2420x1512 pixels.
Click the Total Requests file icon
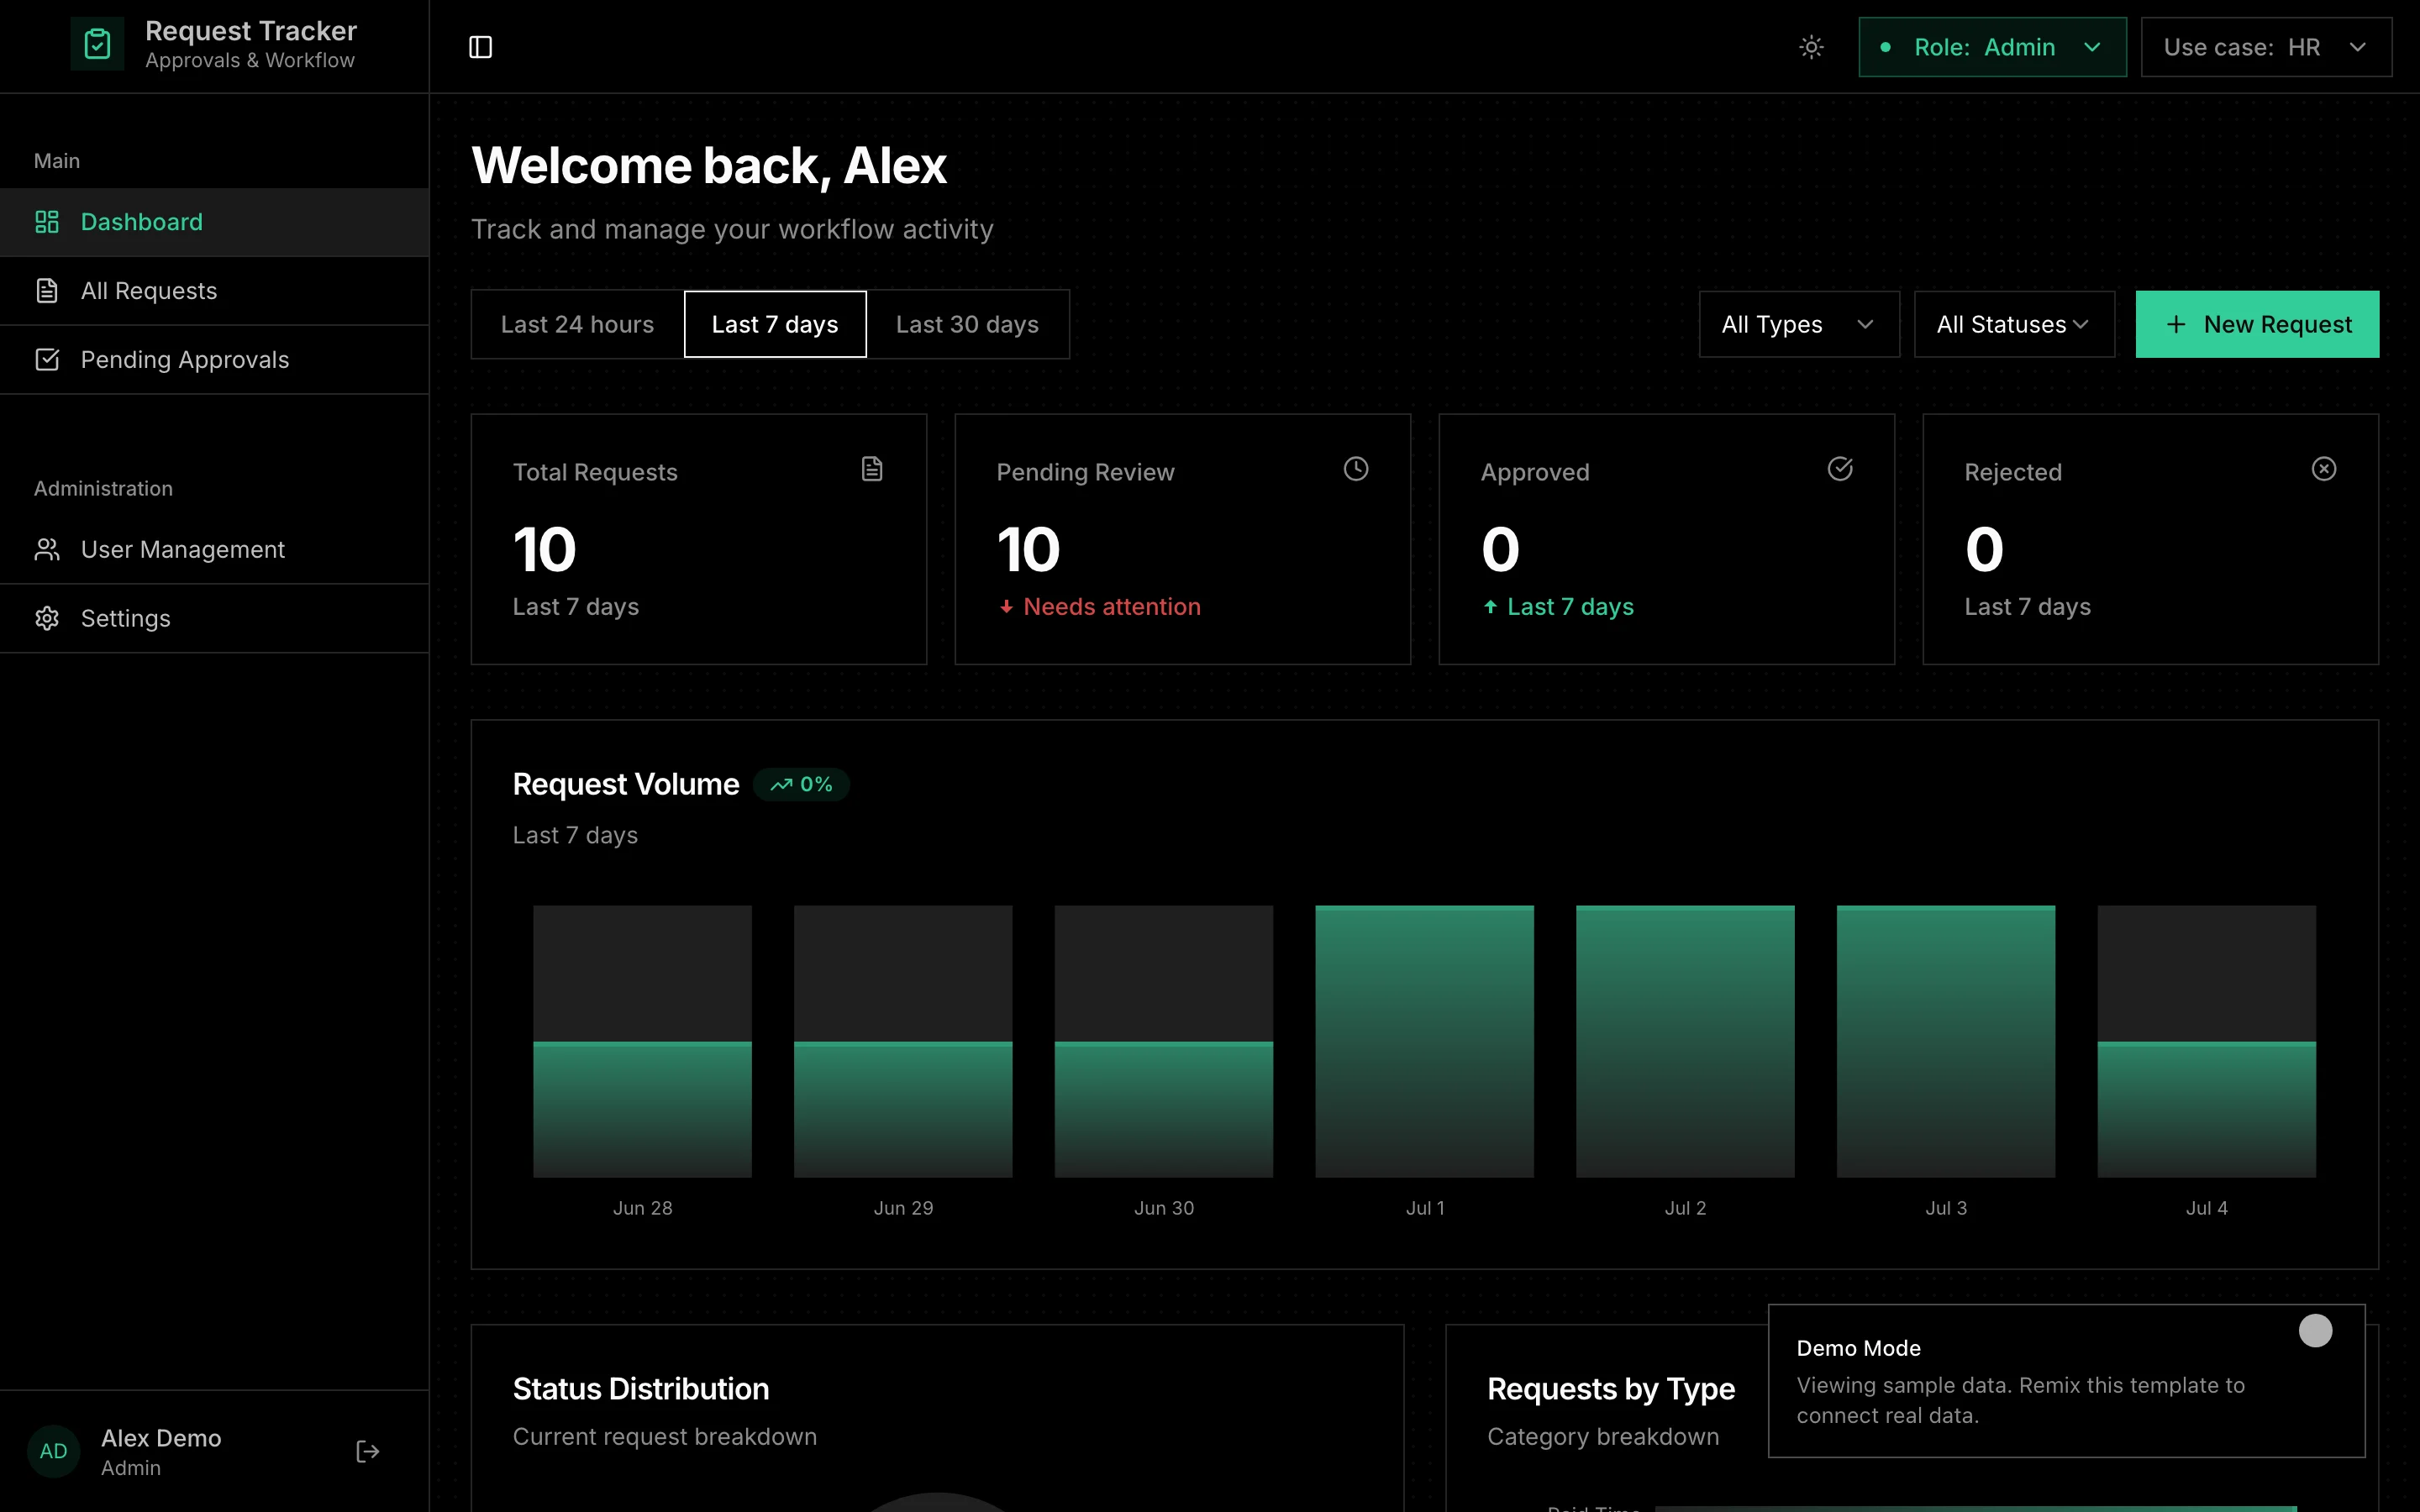tap(872, 469)
